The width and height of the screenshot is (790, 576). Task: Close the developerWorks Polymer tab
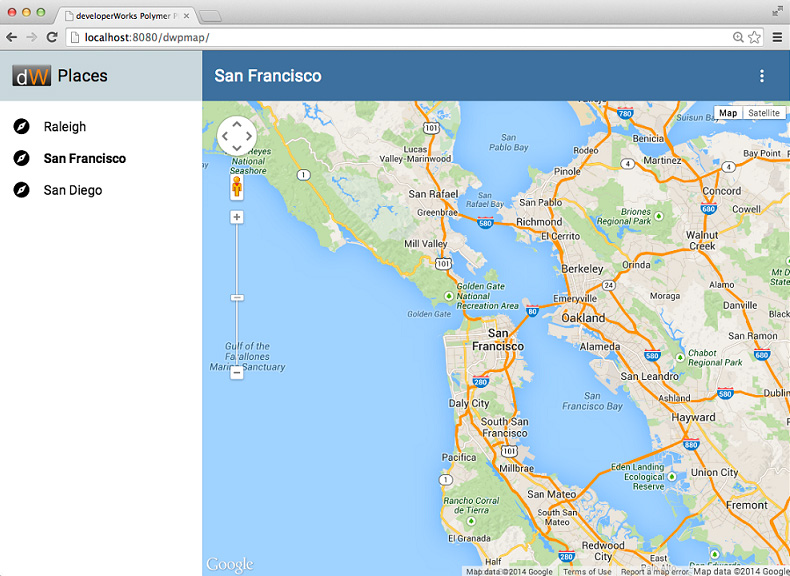[186, 16]
